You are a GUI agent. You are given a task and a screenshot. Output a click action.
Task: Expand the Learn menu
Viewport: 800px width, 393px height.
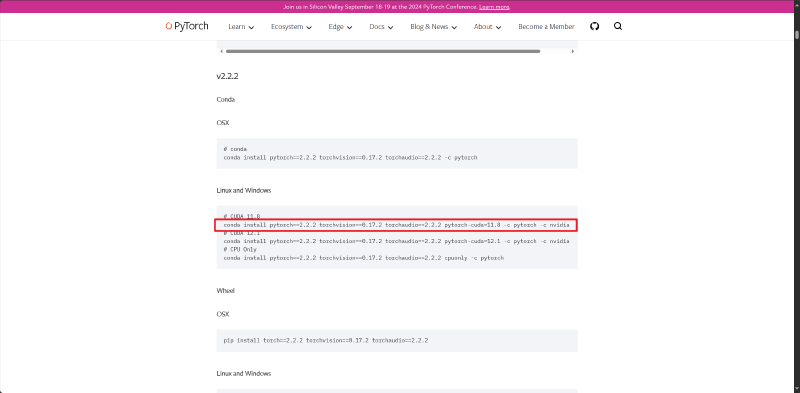pos(241,27)
